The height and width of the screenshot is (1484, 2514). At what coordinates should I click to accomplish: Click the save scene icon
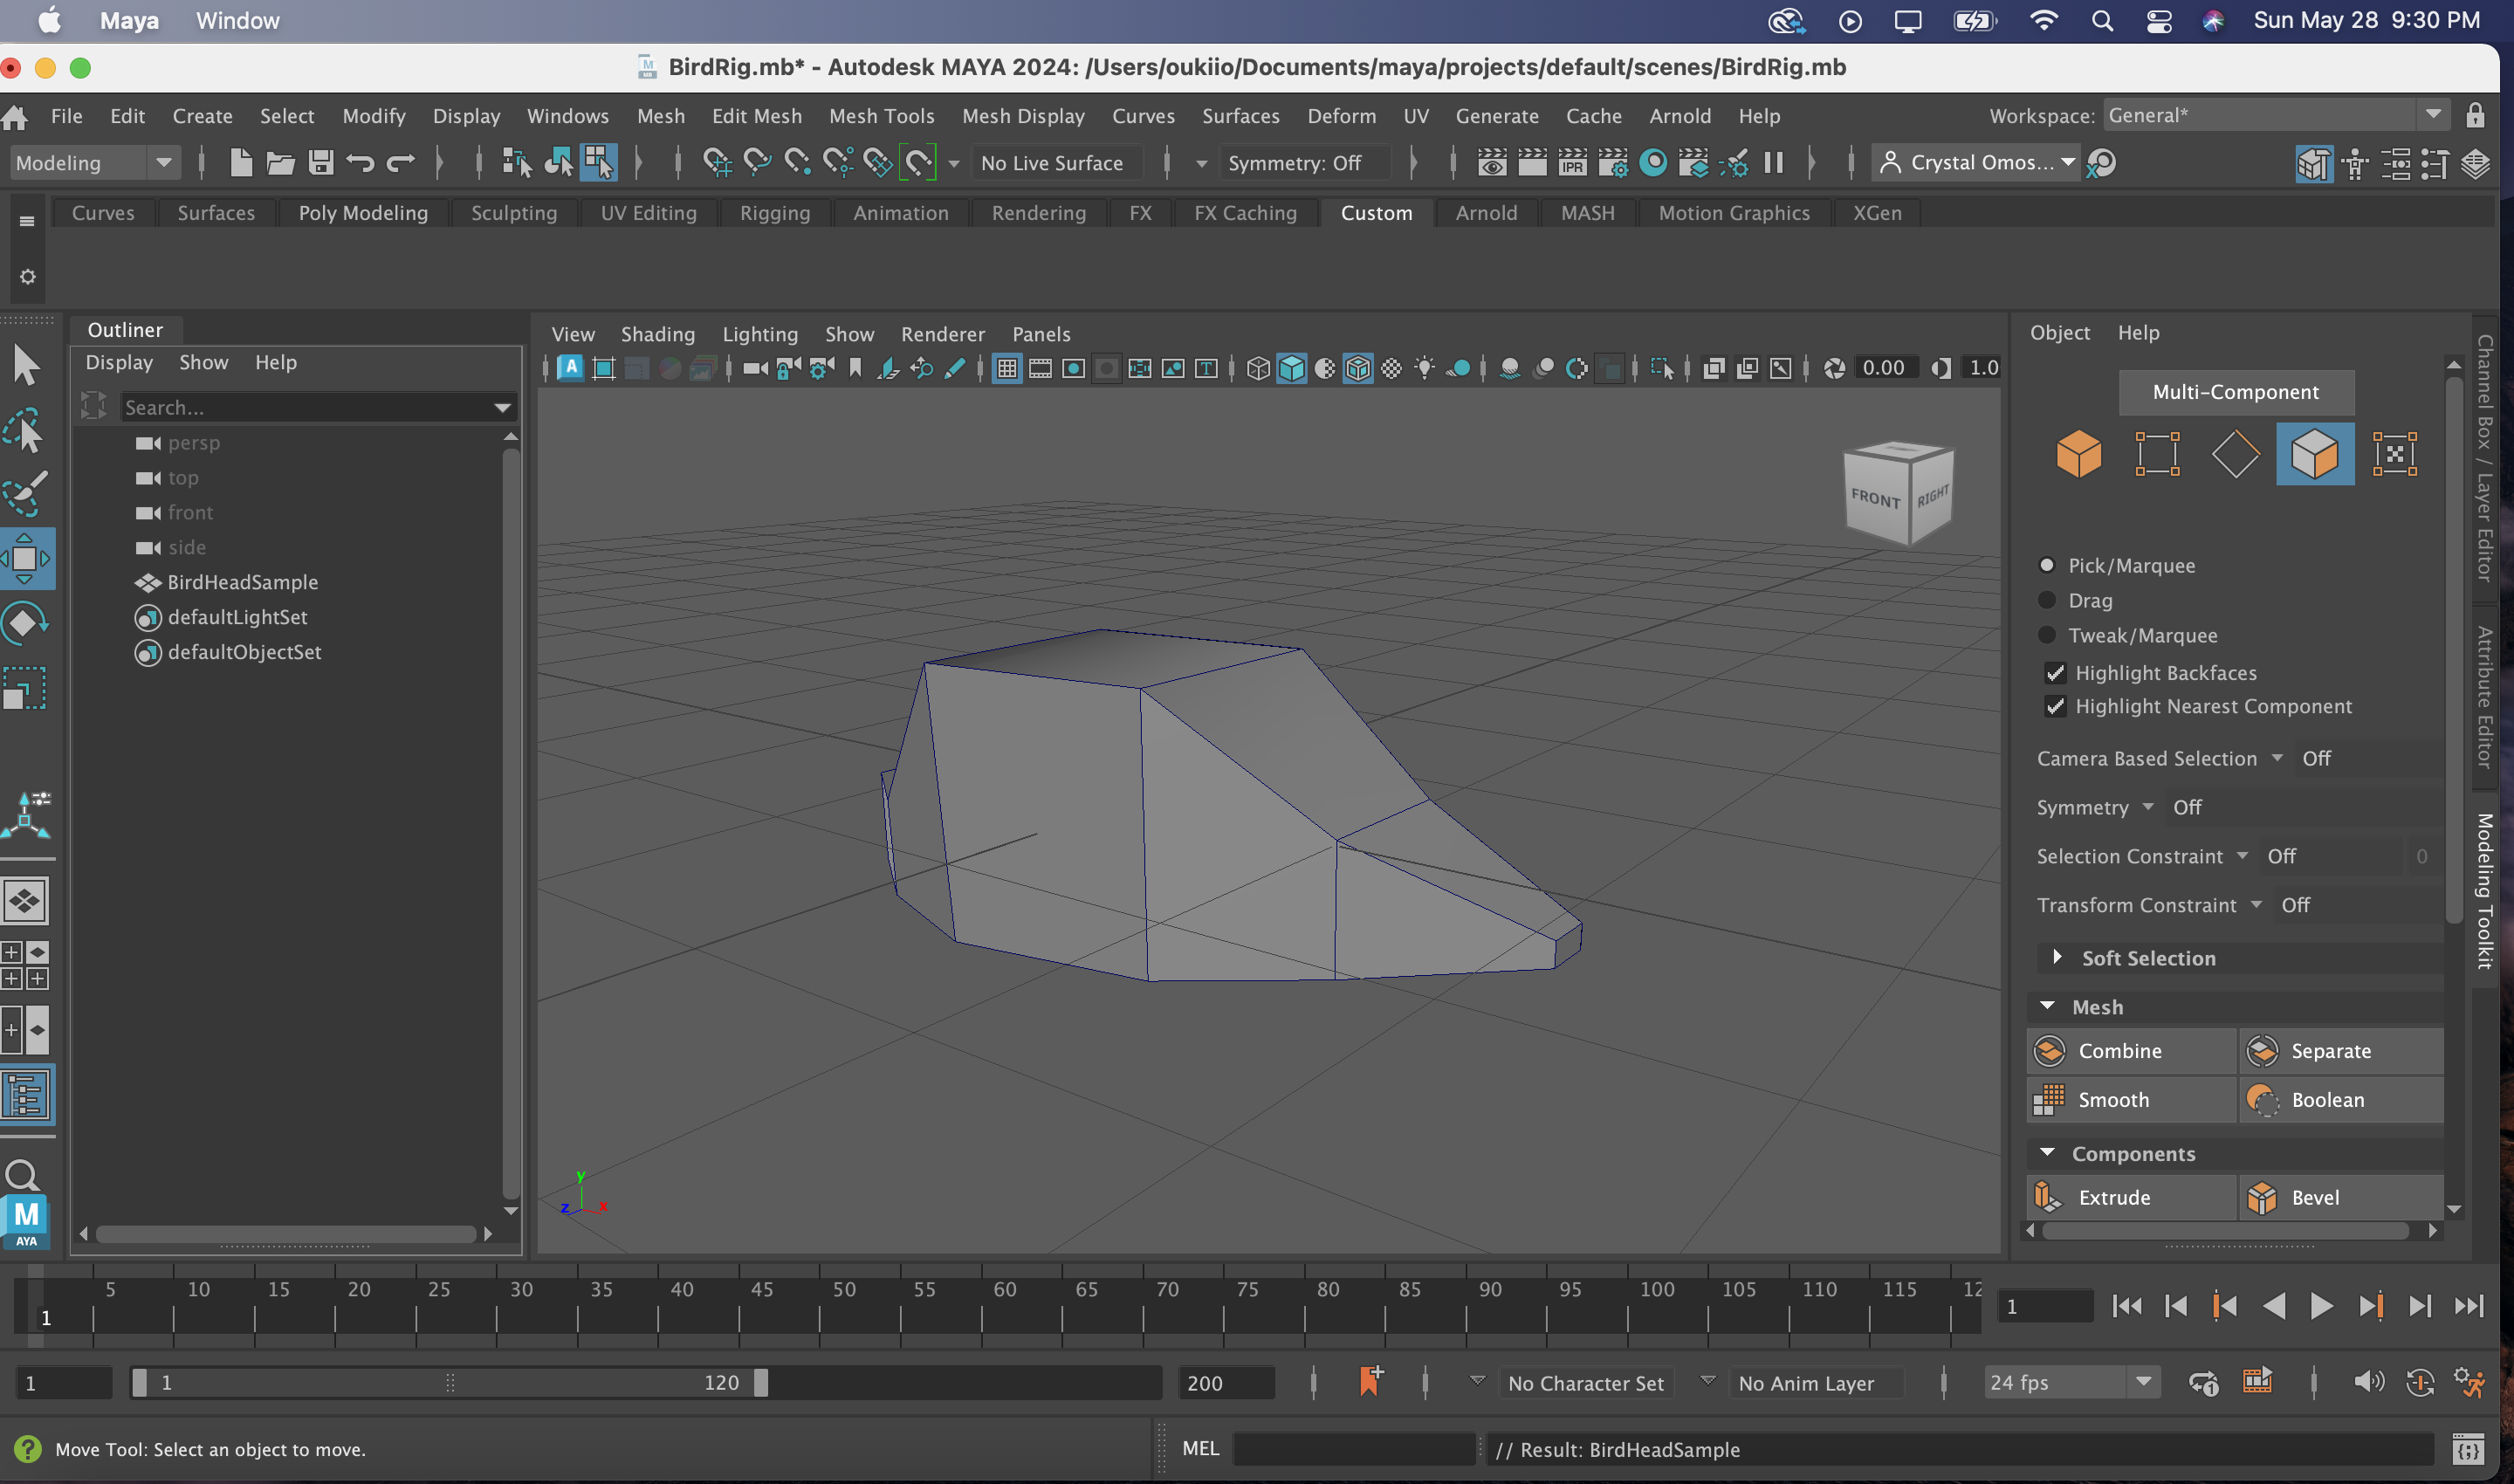pyautogui.click(x=320, y=163)
